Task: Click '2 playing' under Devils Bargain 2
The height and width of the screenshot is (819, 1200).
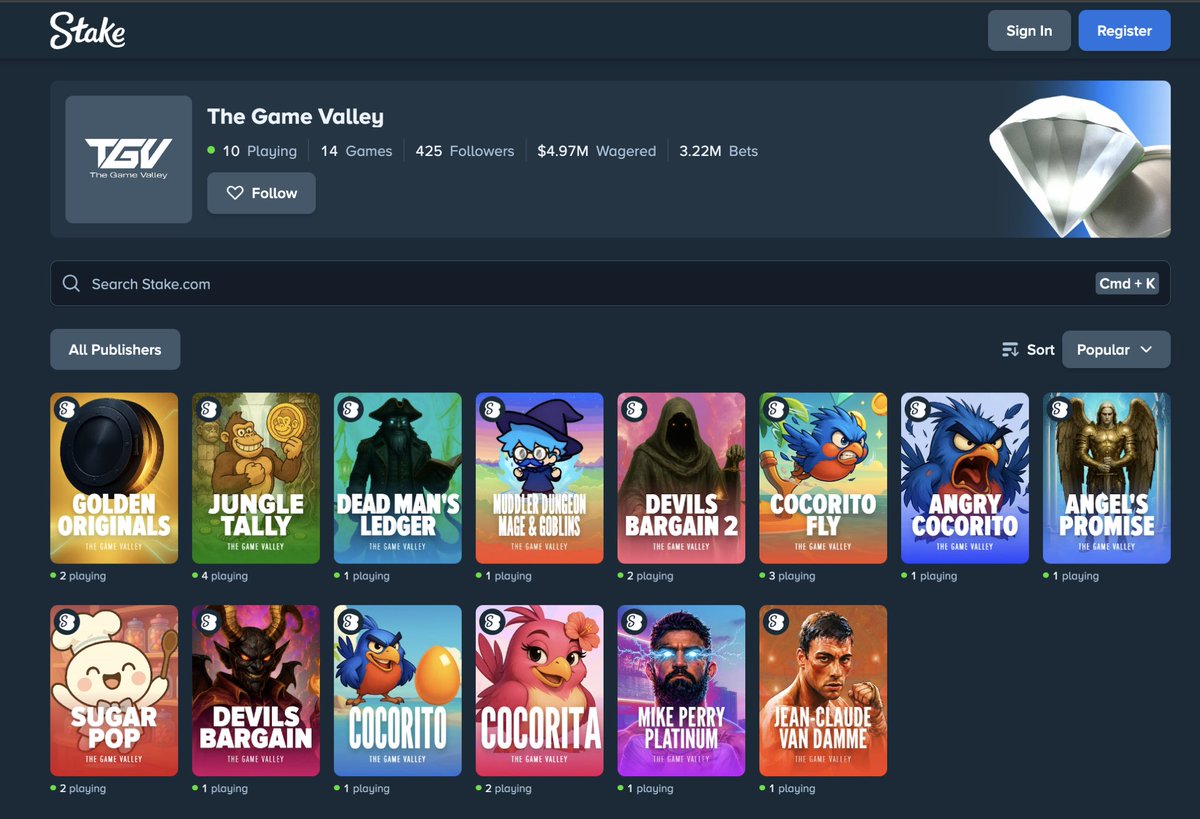Action: point(646,576)
